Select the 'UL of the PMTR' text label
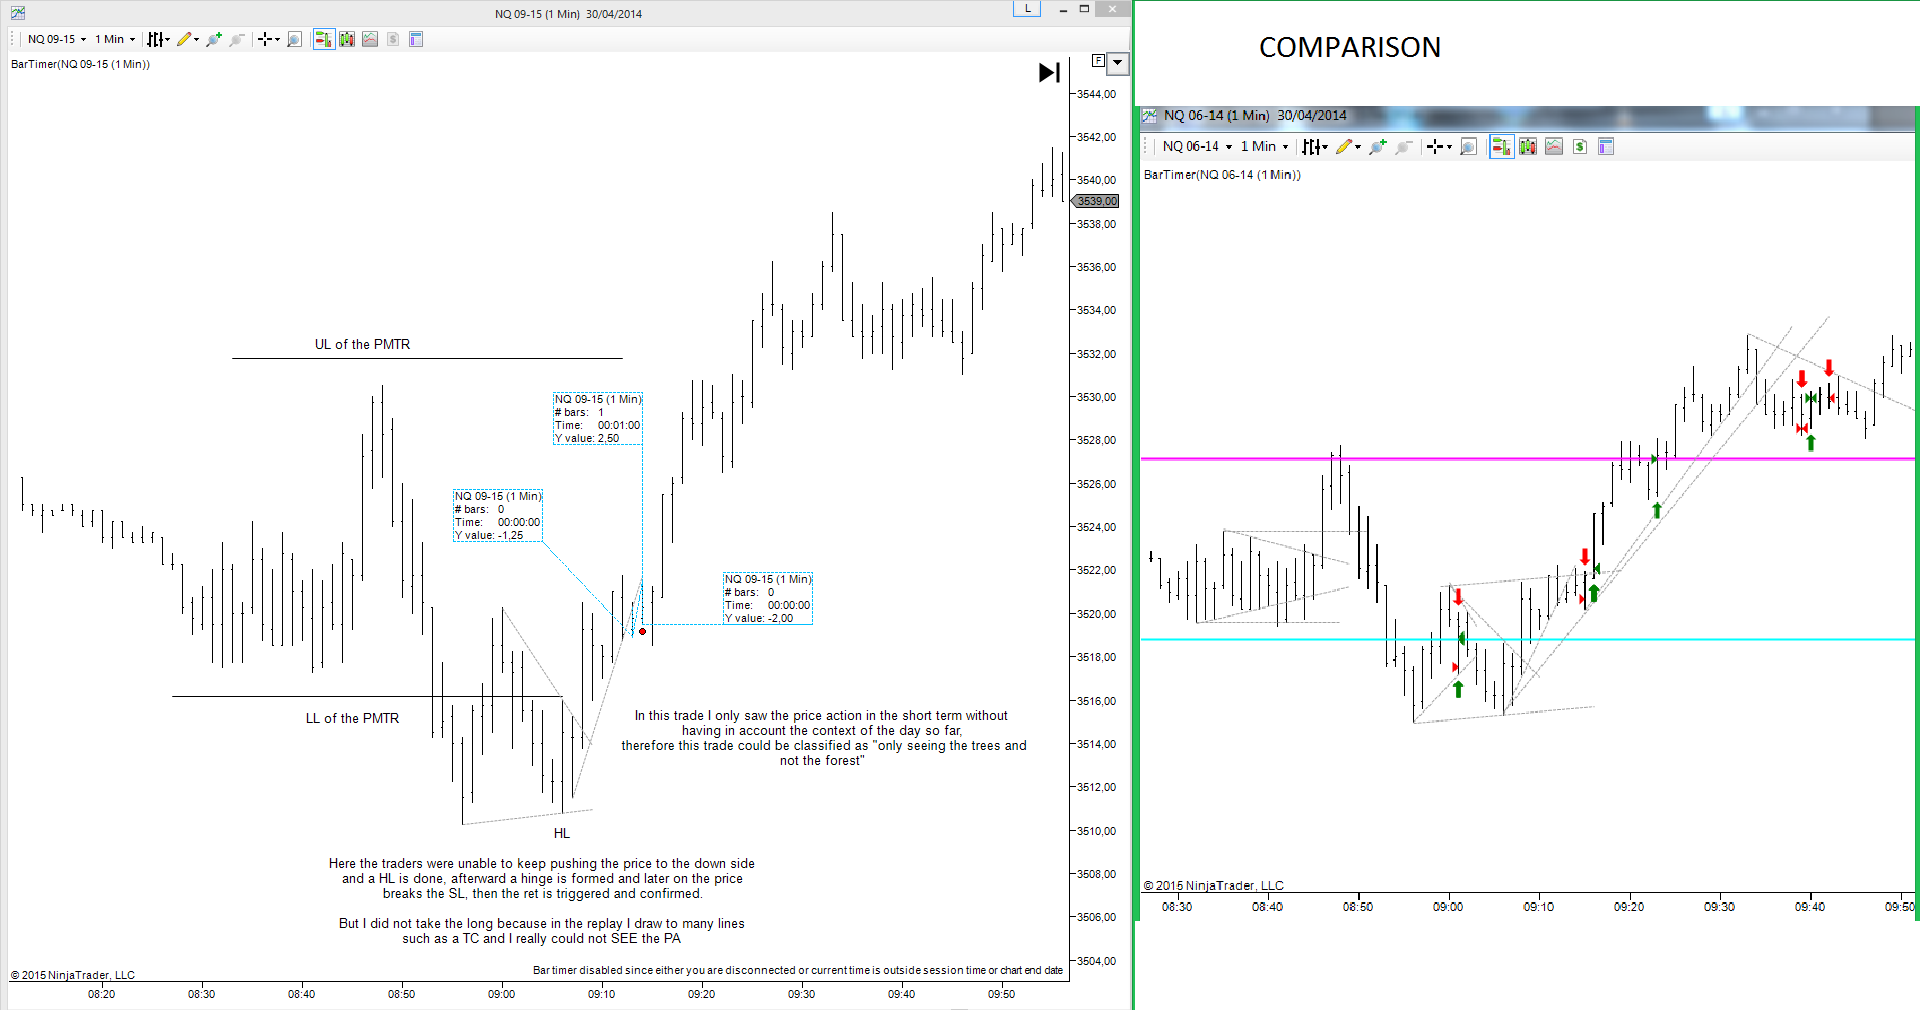Screen dimensions: 1920x1010 (x=362, y=344)
